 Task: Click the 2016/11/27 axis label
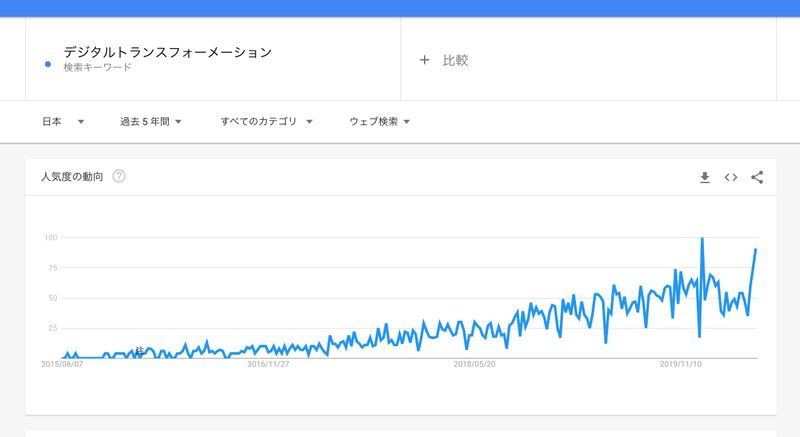[x=268, y=365]
